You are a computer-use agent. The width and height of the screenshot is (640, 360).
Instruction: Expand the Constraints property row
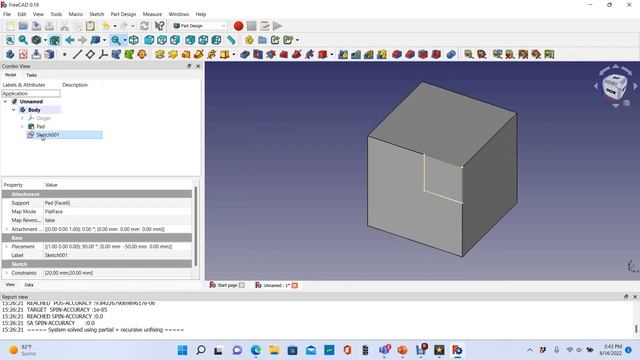pos(6,273)
